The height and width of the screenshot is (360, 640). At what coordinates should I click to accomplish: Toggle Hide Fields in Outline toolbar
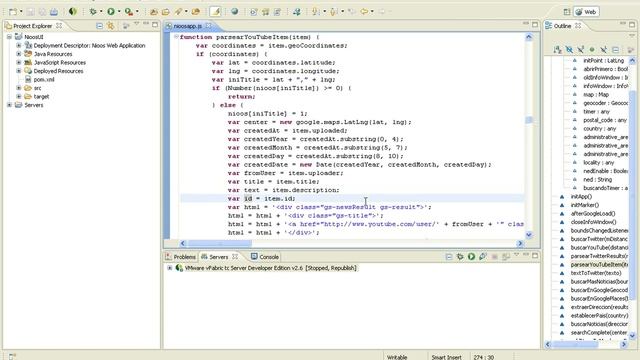(569, 50)
